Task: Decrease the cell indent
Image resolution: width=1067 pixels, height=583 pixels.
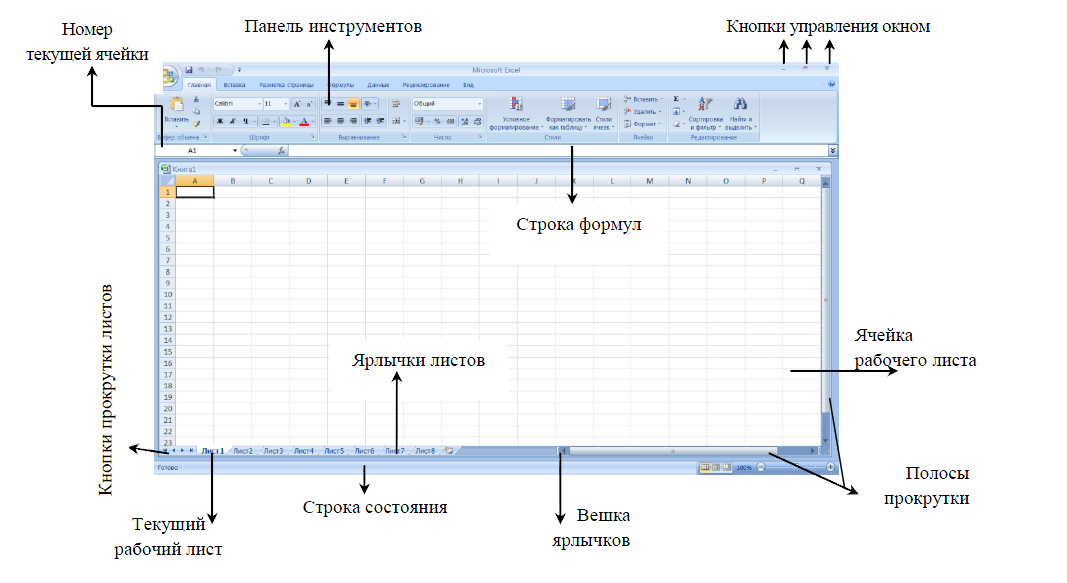Action: point(367,121)
